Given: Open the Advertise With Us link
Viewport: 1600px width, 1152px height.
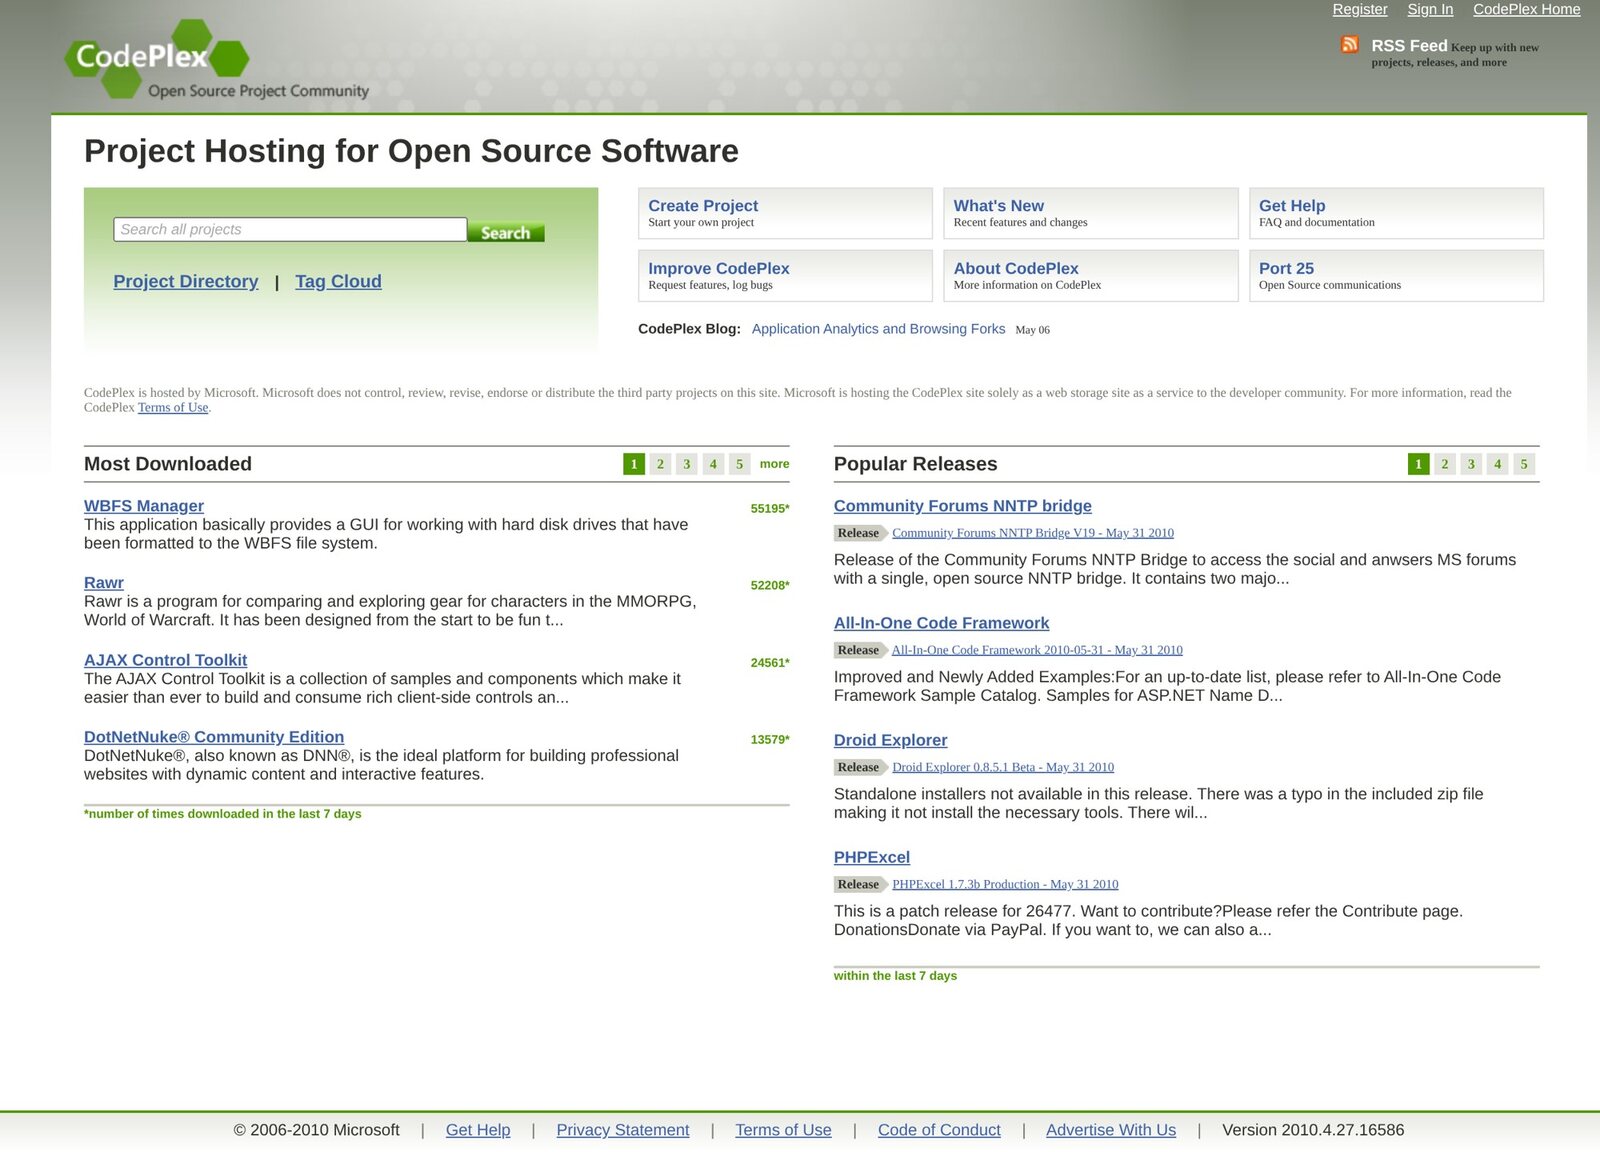Looking at the screenshot, I should 1111,1130.
